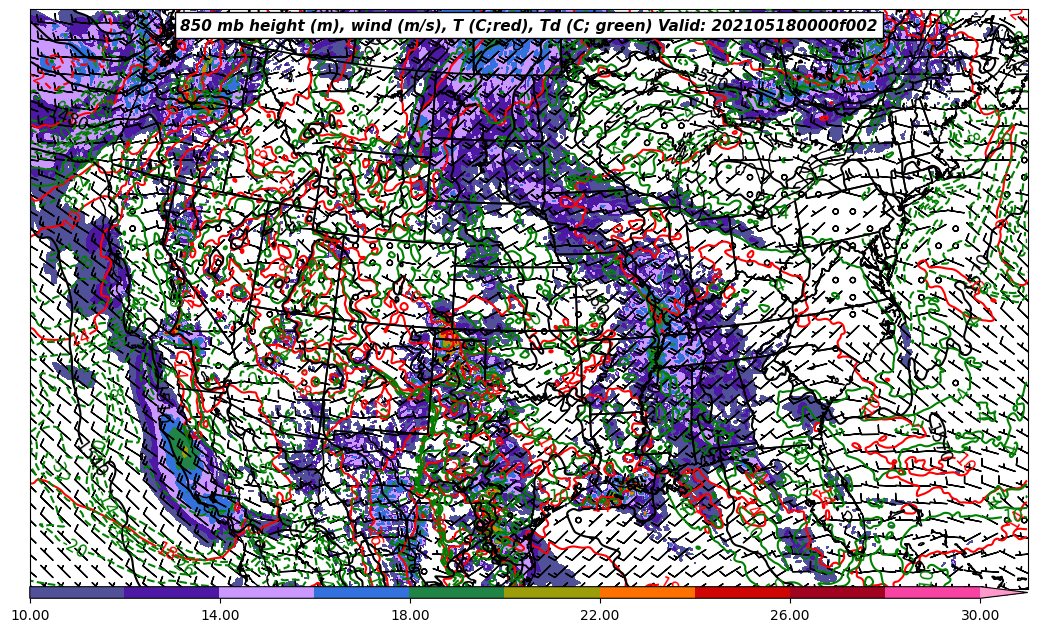This screenshot has width=1037, height=632.
Task: Click the 18.00 colorbar tick label
Action: 410,615
